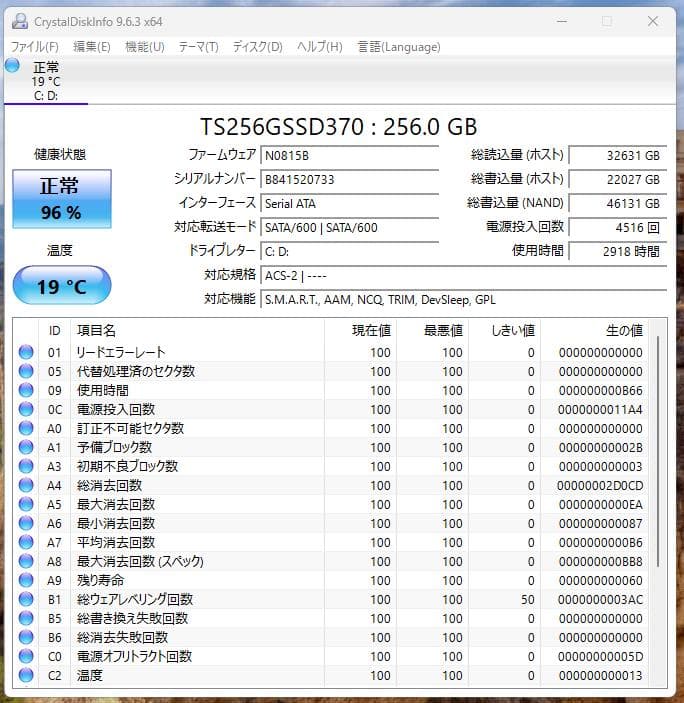Image resolution: width=684 pixels, height=703 pixels.
Task: Click status orb for B1 総ウェアレベリング回数
Action: point(26,599)
